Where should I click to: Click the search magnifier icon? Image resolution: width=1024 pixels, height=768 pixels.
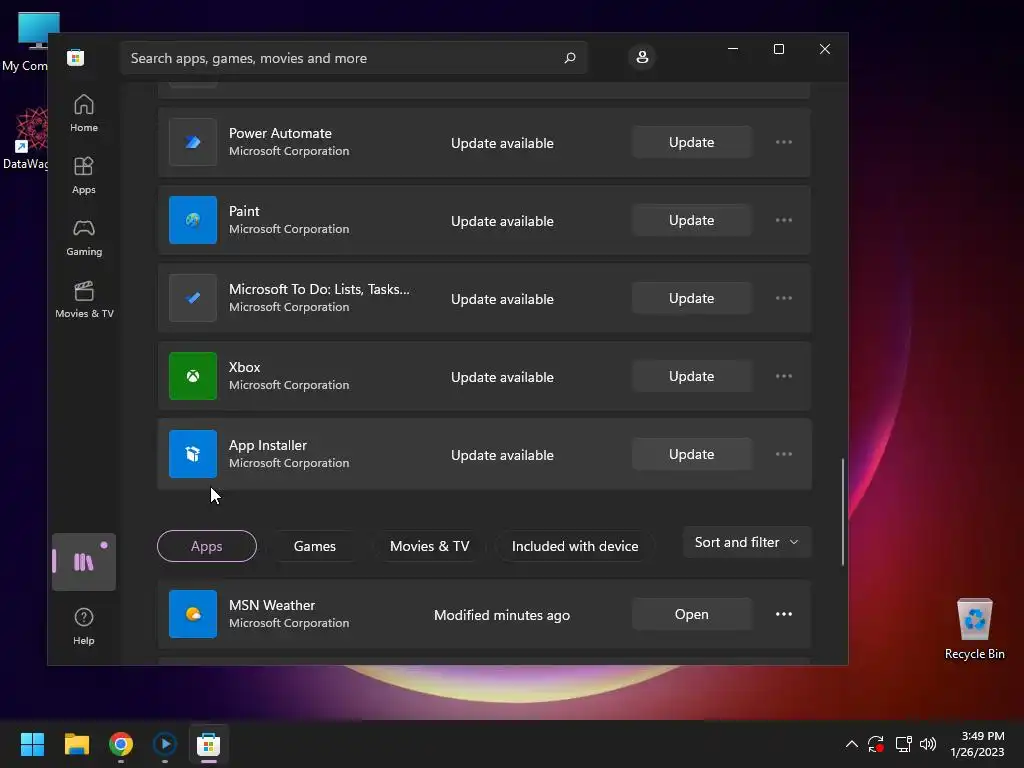click(x=569, y=58)
